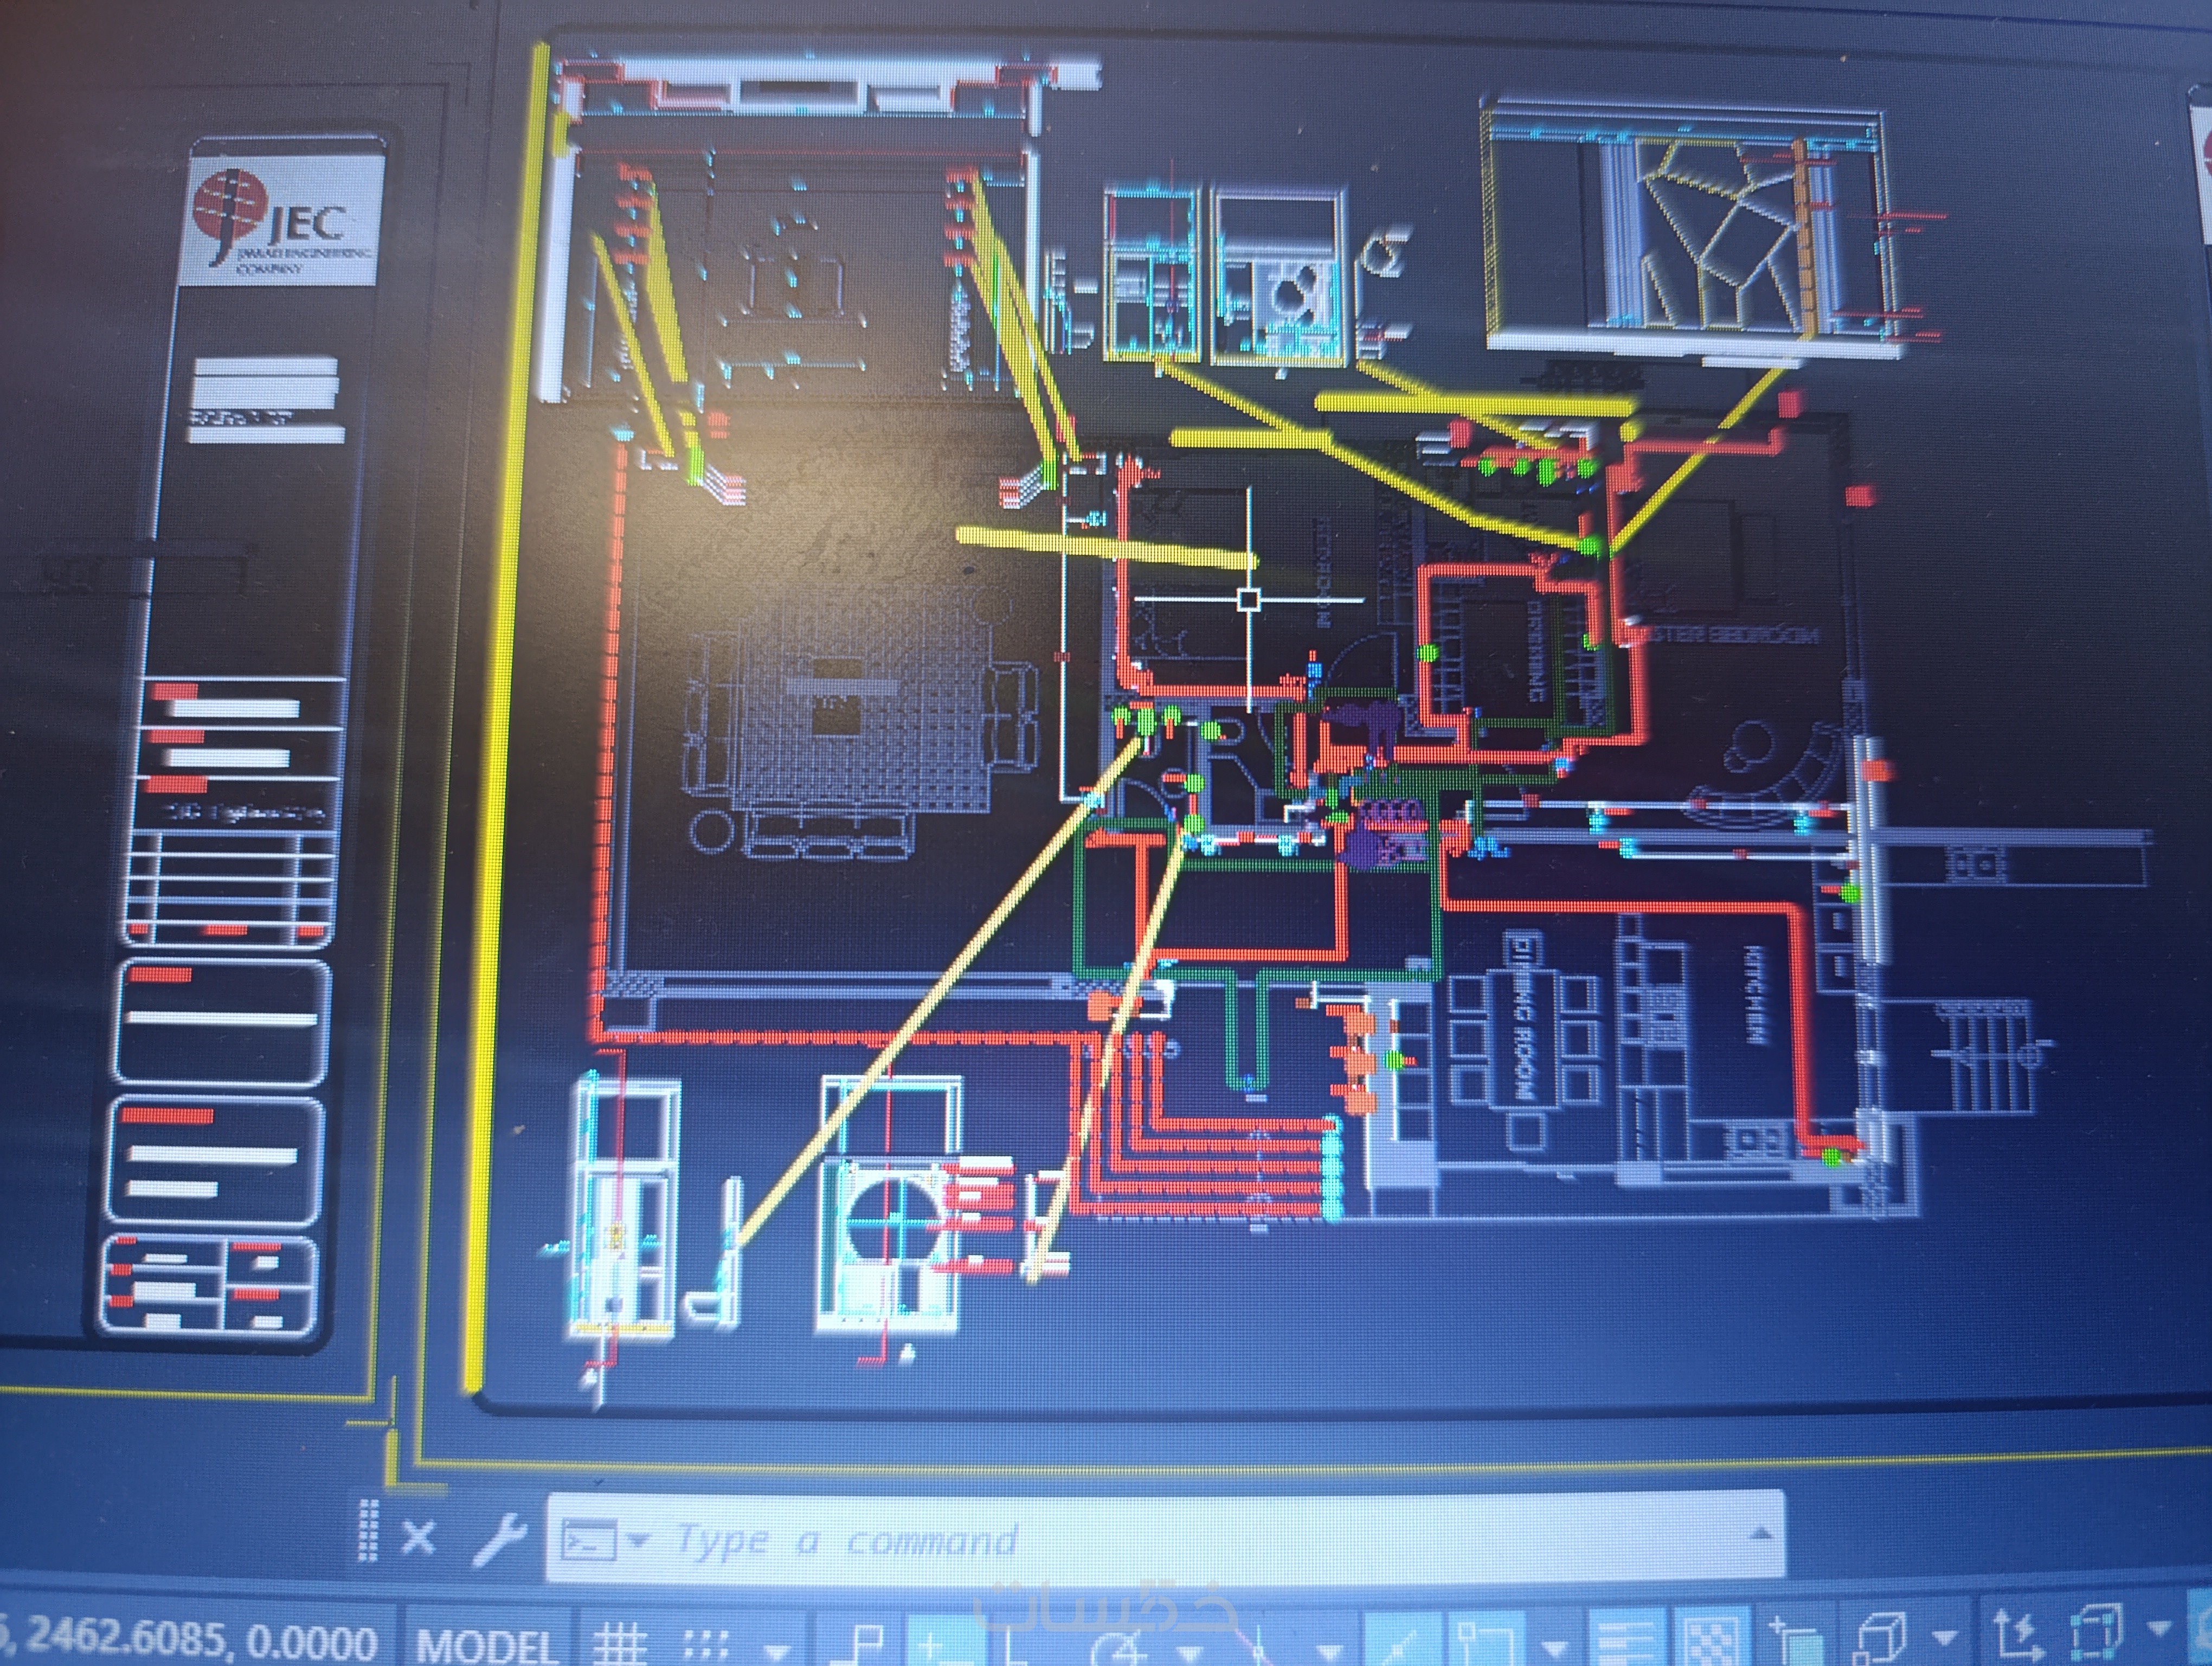Expand command history with up arrow
2212x1666 pixels.
coord(1761,1534)
